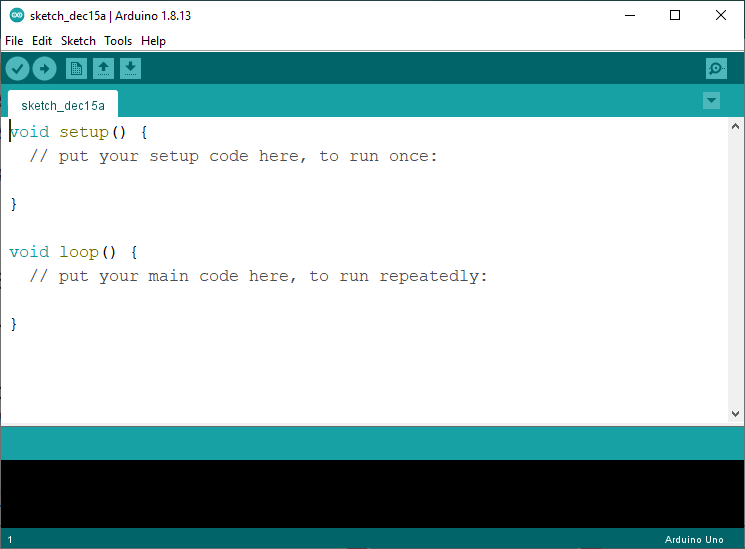Open the Tools menu
The height and width of the screenshot is (549, 745).
(118, 41)
